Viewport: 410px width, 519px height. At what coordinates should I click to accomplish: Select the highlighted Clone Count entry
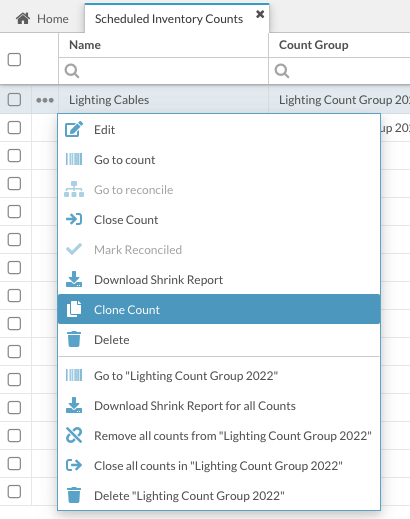pyautogui.click(x=219, y=309)
